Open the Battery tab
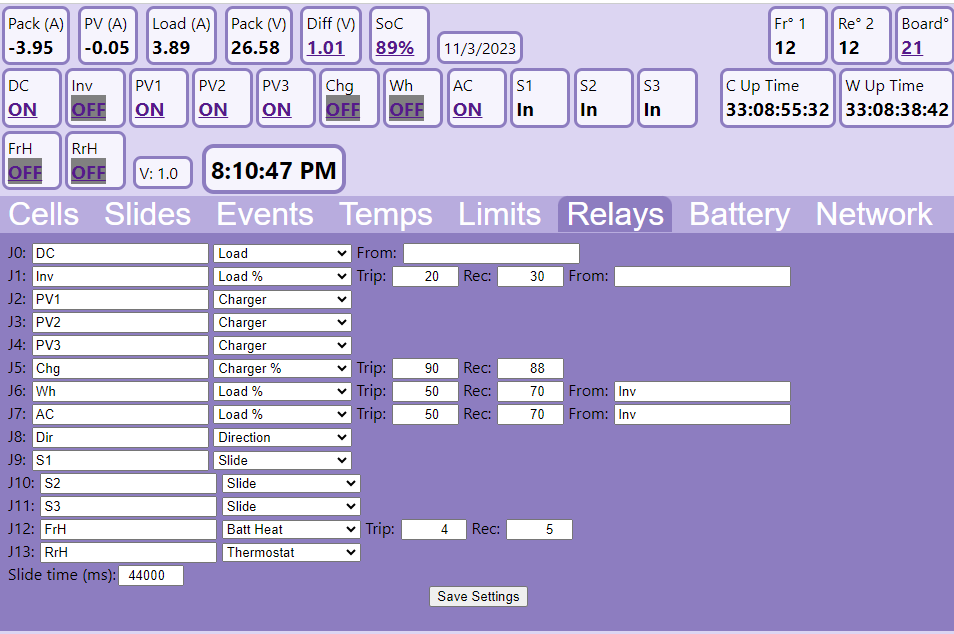Viewport: 954px width, 634px height. 739,214
